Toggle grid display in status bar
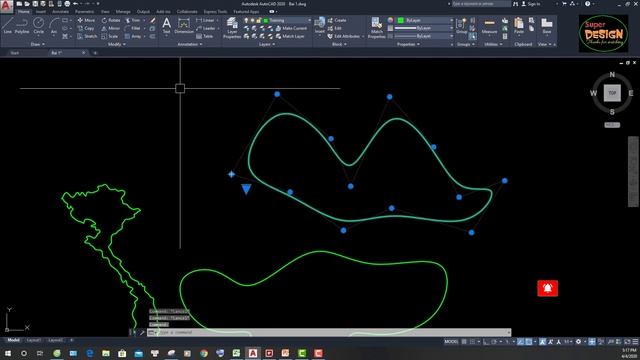640x360 pixels. (x=464, y=342)
